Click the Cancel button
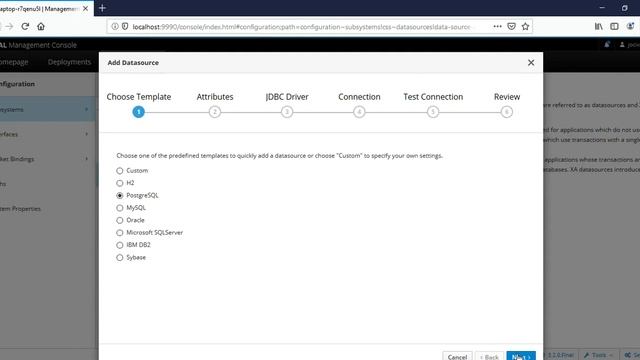Image resolution: width=640 pixels, height=360 pixels. (x=457, y=356)
